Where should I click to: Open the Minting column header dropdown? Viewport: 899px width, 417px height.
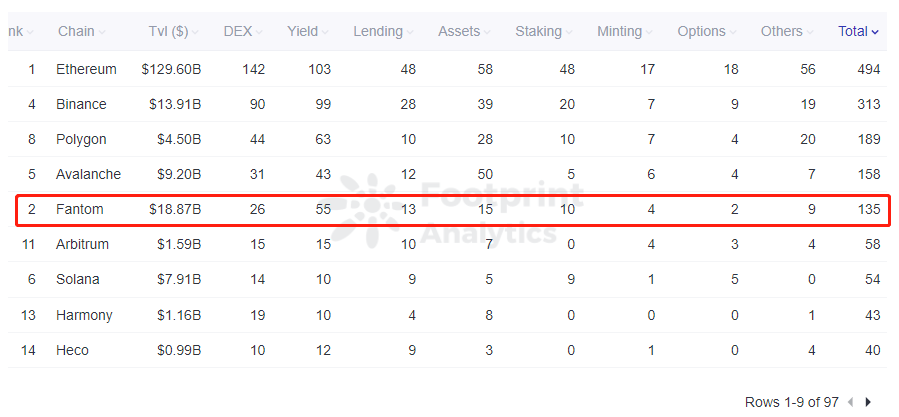tap(650, 32)
